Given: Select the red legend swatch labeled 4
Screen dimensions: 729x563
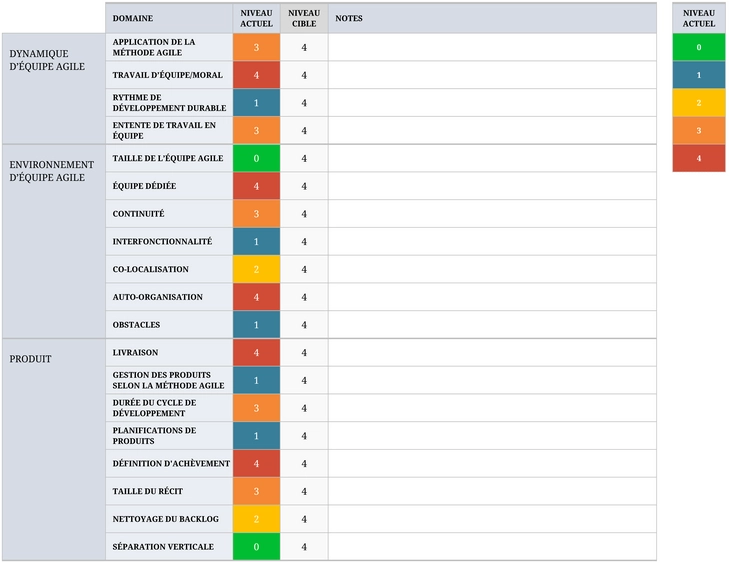Looking at the screenshot, I should click(698, 158).
